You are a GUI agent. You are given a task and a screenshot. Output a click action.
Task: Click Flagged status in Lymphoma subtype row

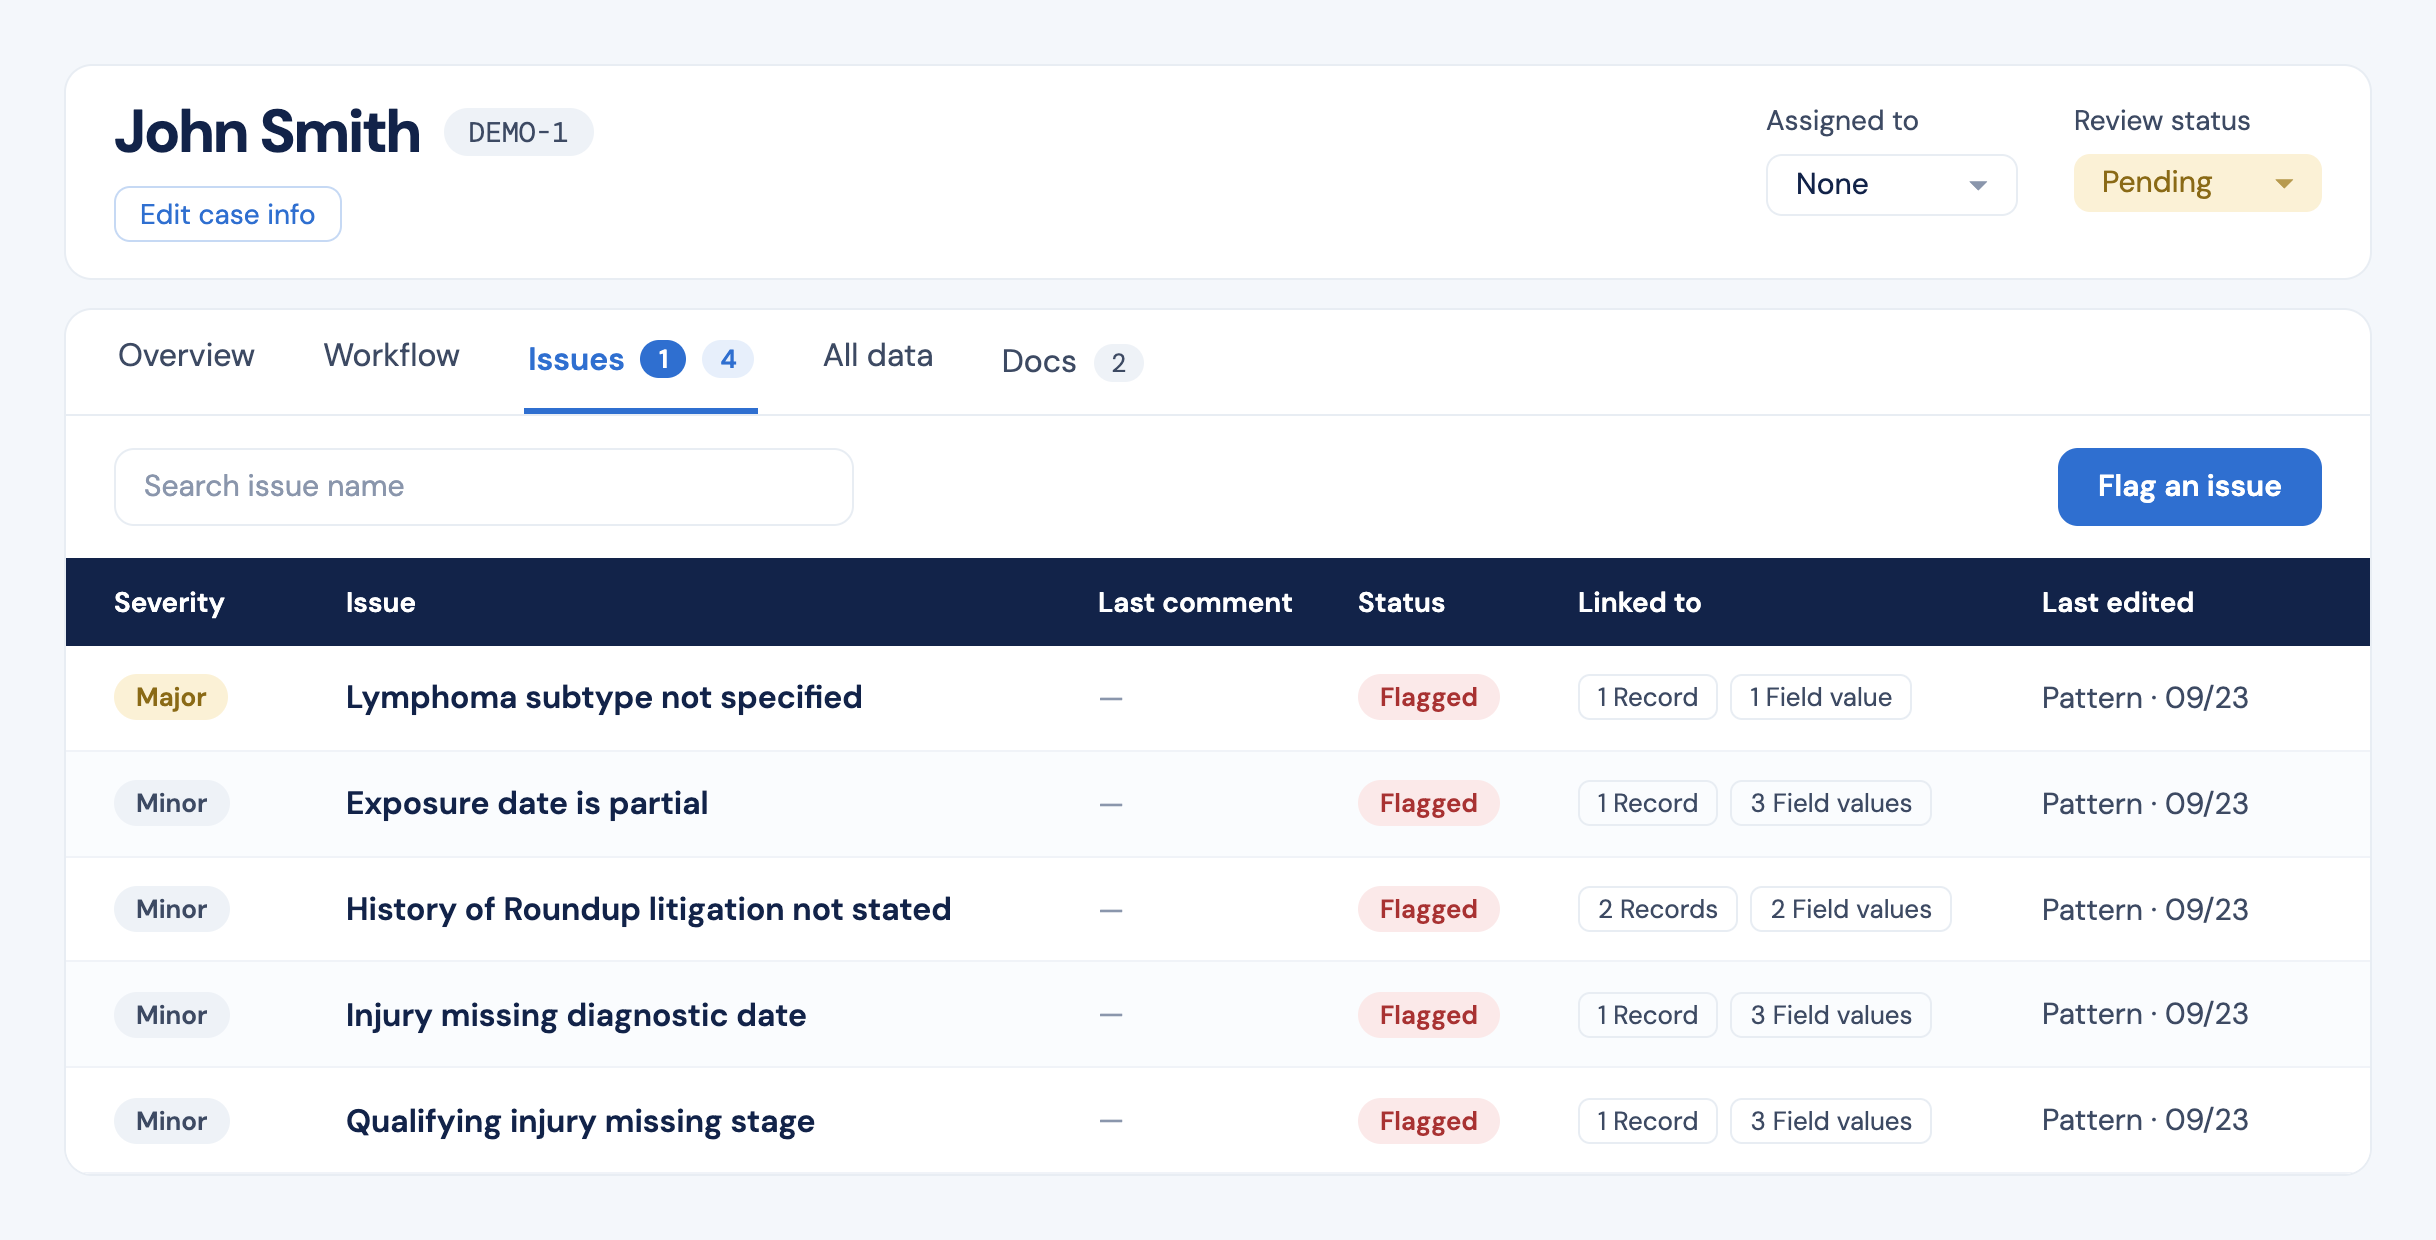tap(1428, 697)
